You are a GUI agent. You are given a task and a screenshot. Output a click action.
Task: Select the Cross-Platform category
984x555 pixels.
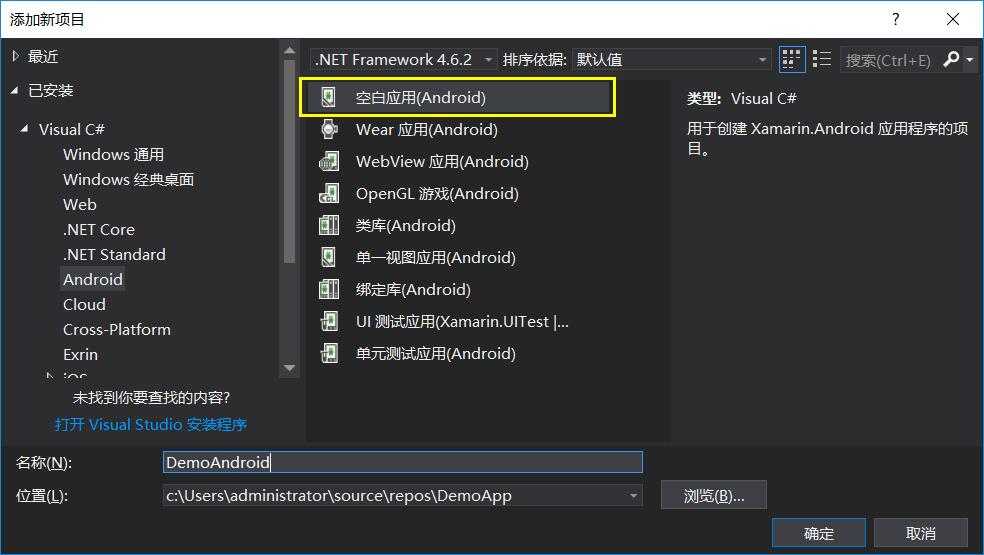(x=117, y=330)
